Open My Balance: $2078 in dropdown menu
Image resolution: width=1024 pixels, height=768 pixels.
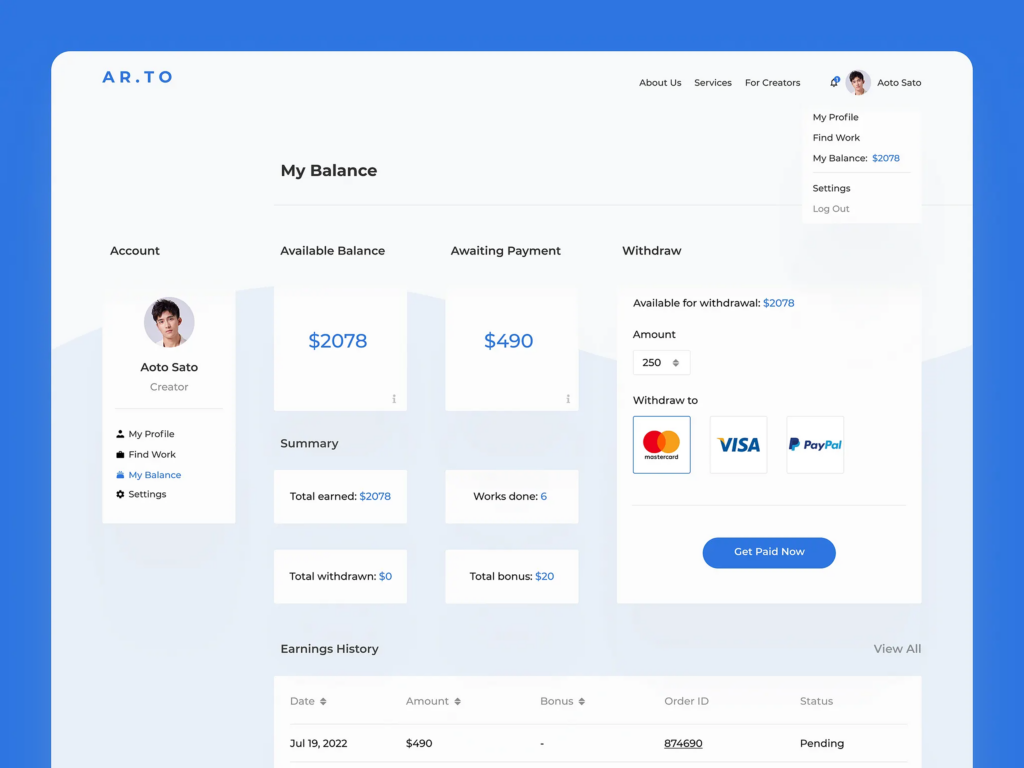[x=856, y=158]
